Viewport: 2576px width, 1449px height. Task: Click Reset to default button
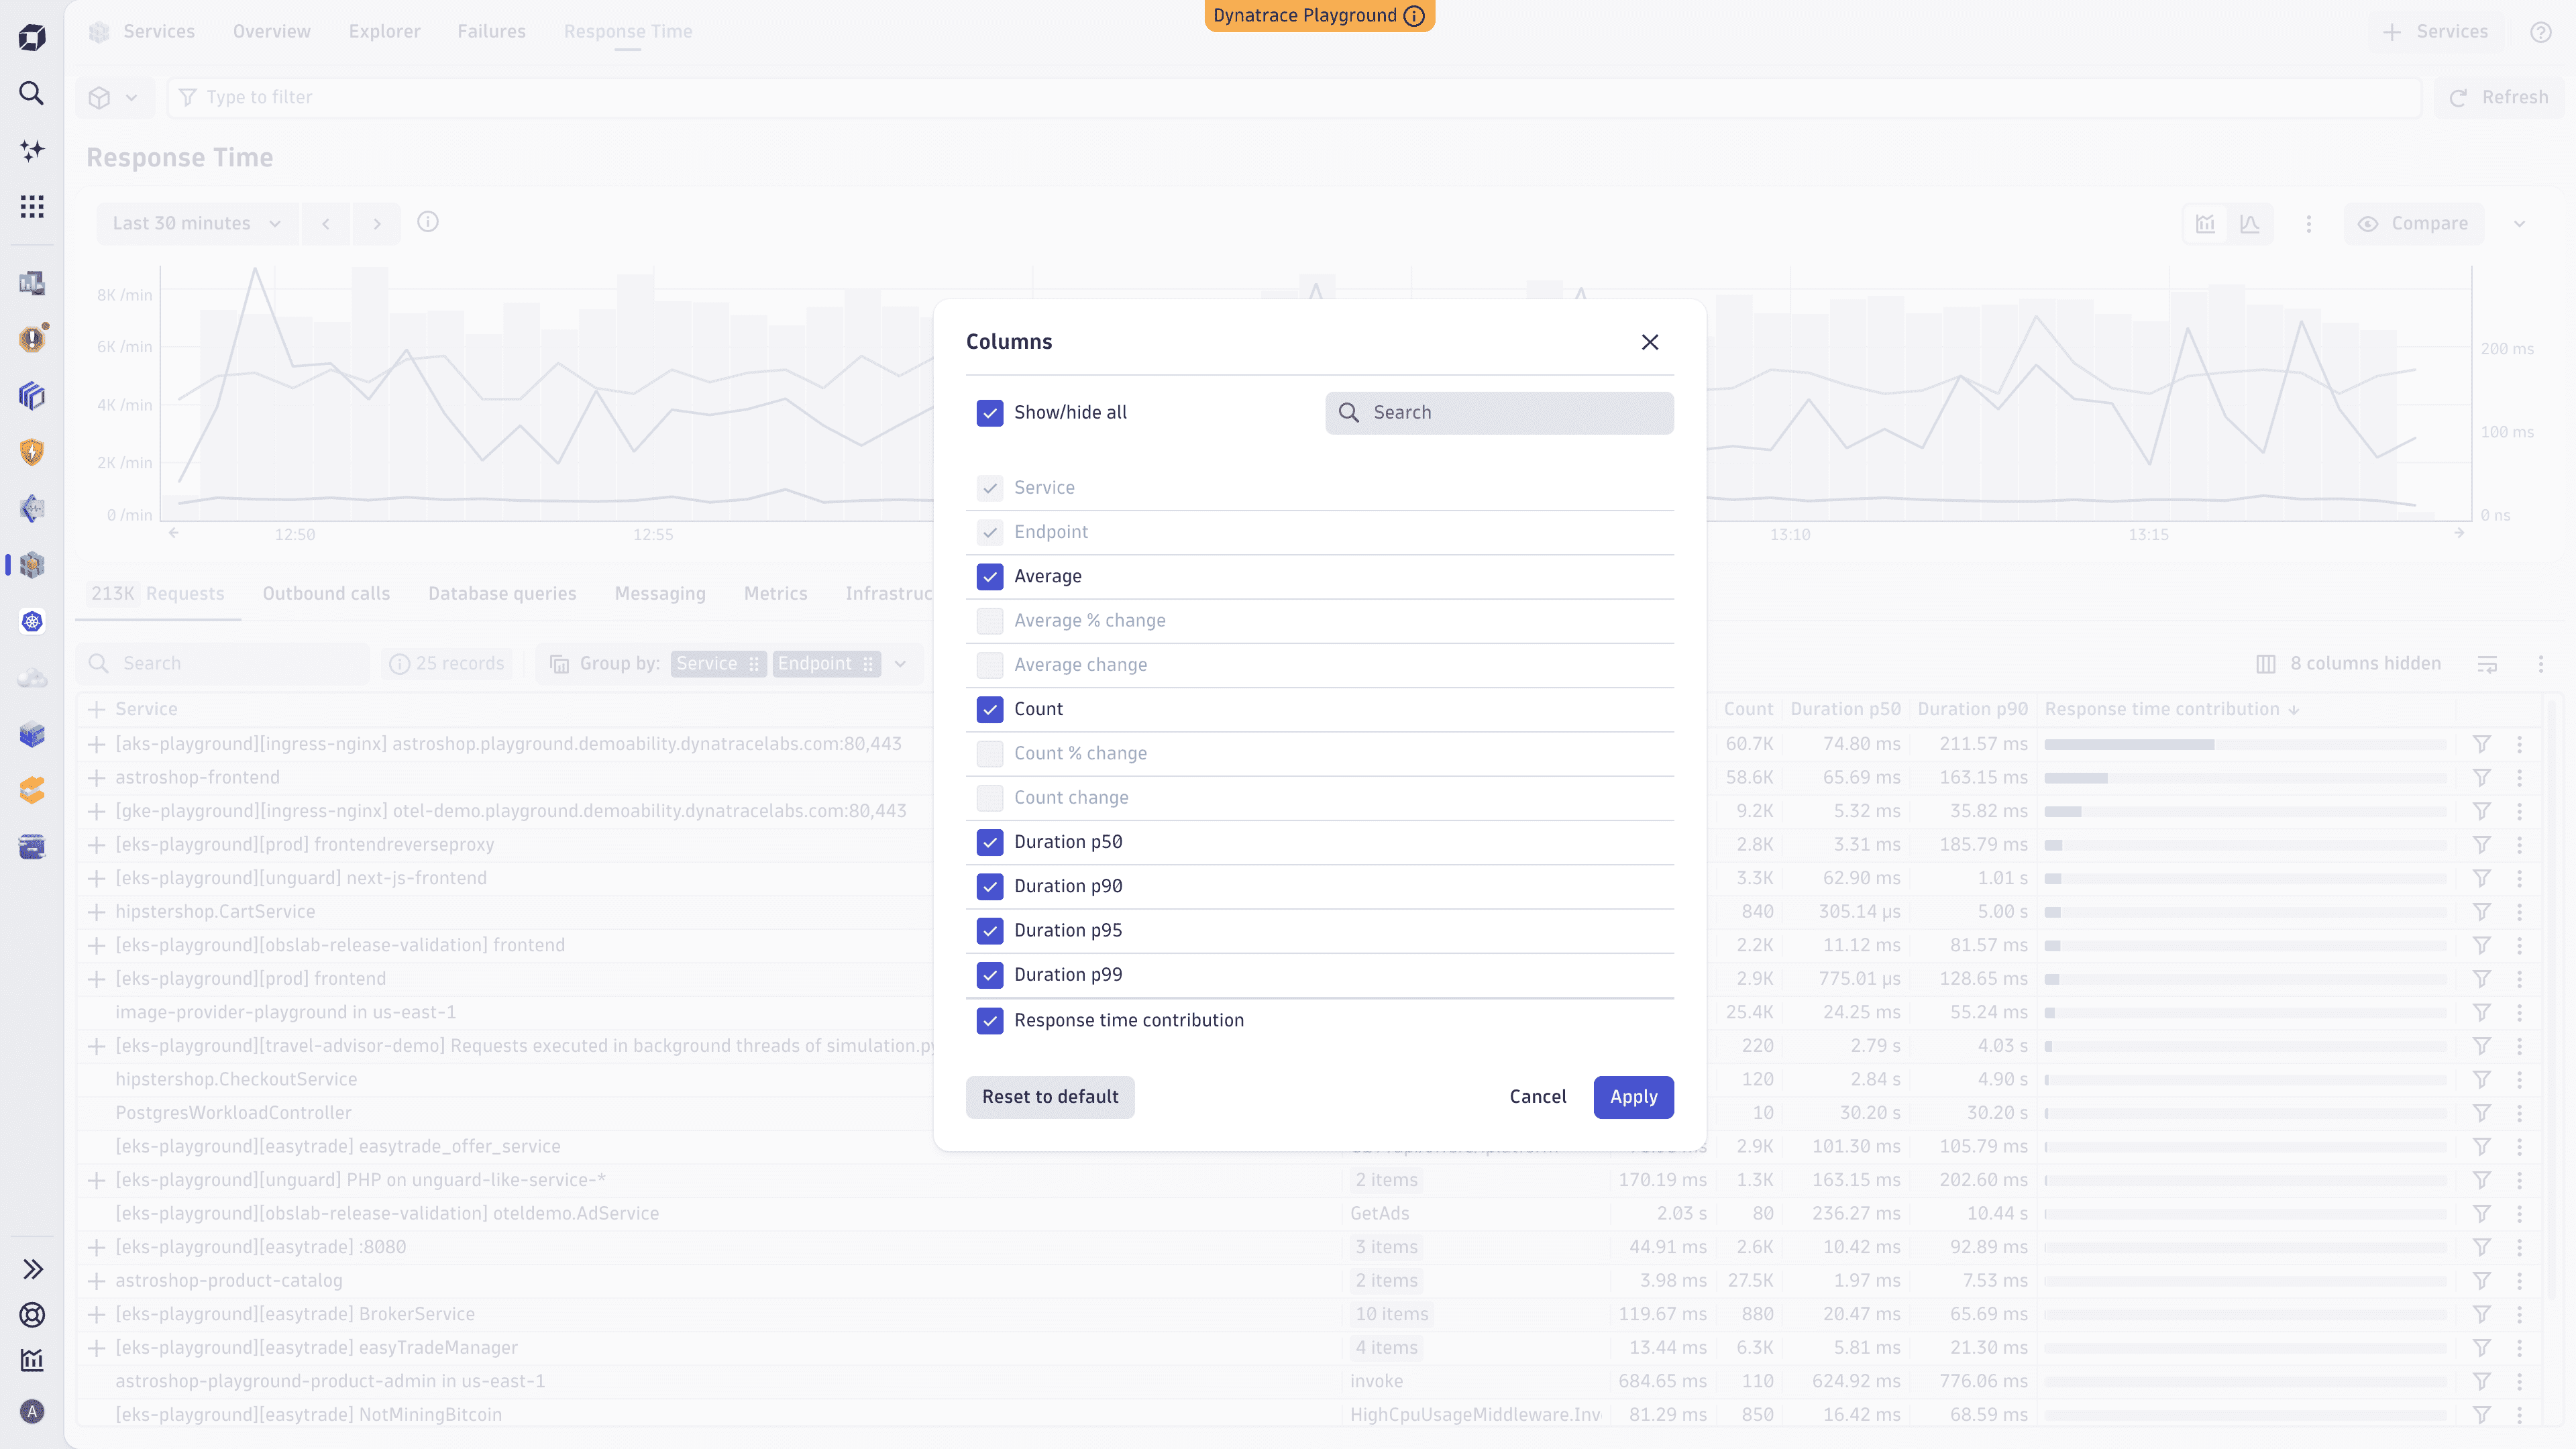(1050, 1097)
